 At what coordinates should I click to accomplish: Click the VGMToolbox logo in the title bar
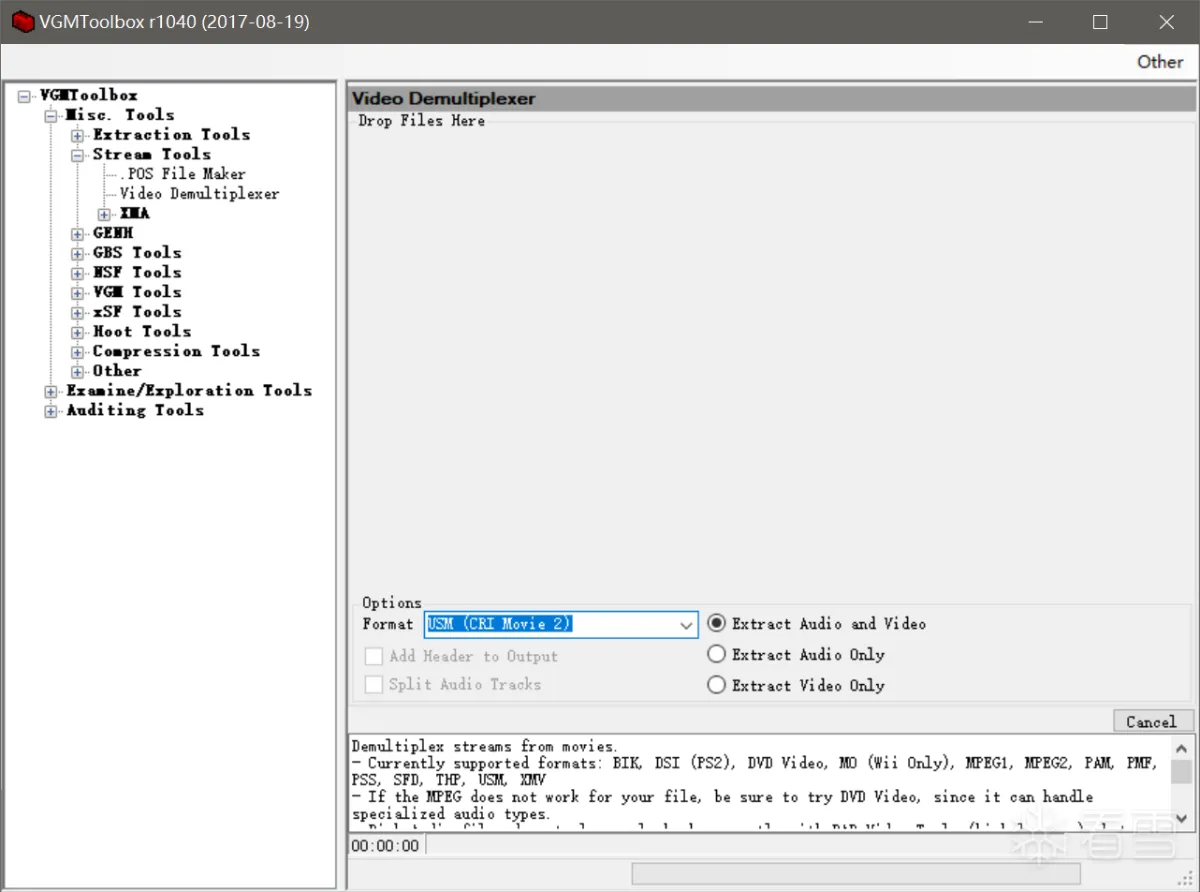click(x=21, y=21)
